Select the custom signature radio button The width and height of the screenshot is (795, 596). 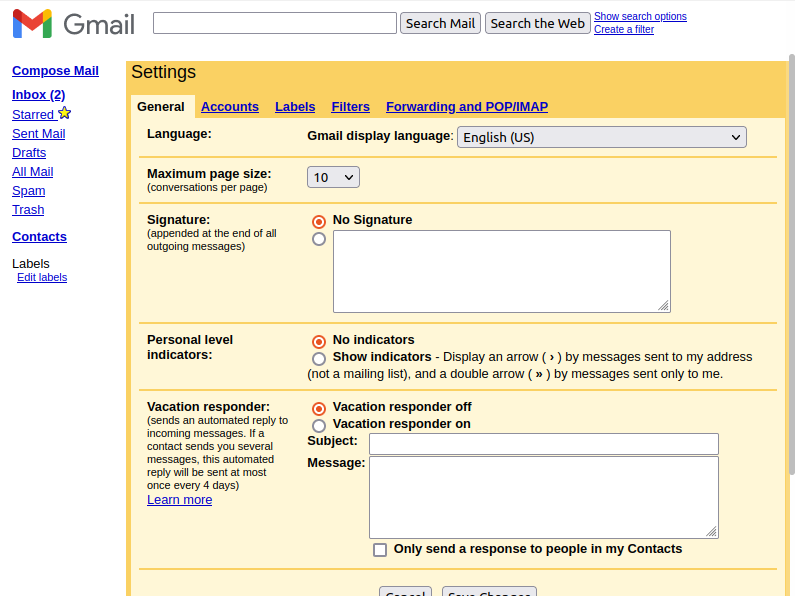click(x=319, y=239)
